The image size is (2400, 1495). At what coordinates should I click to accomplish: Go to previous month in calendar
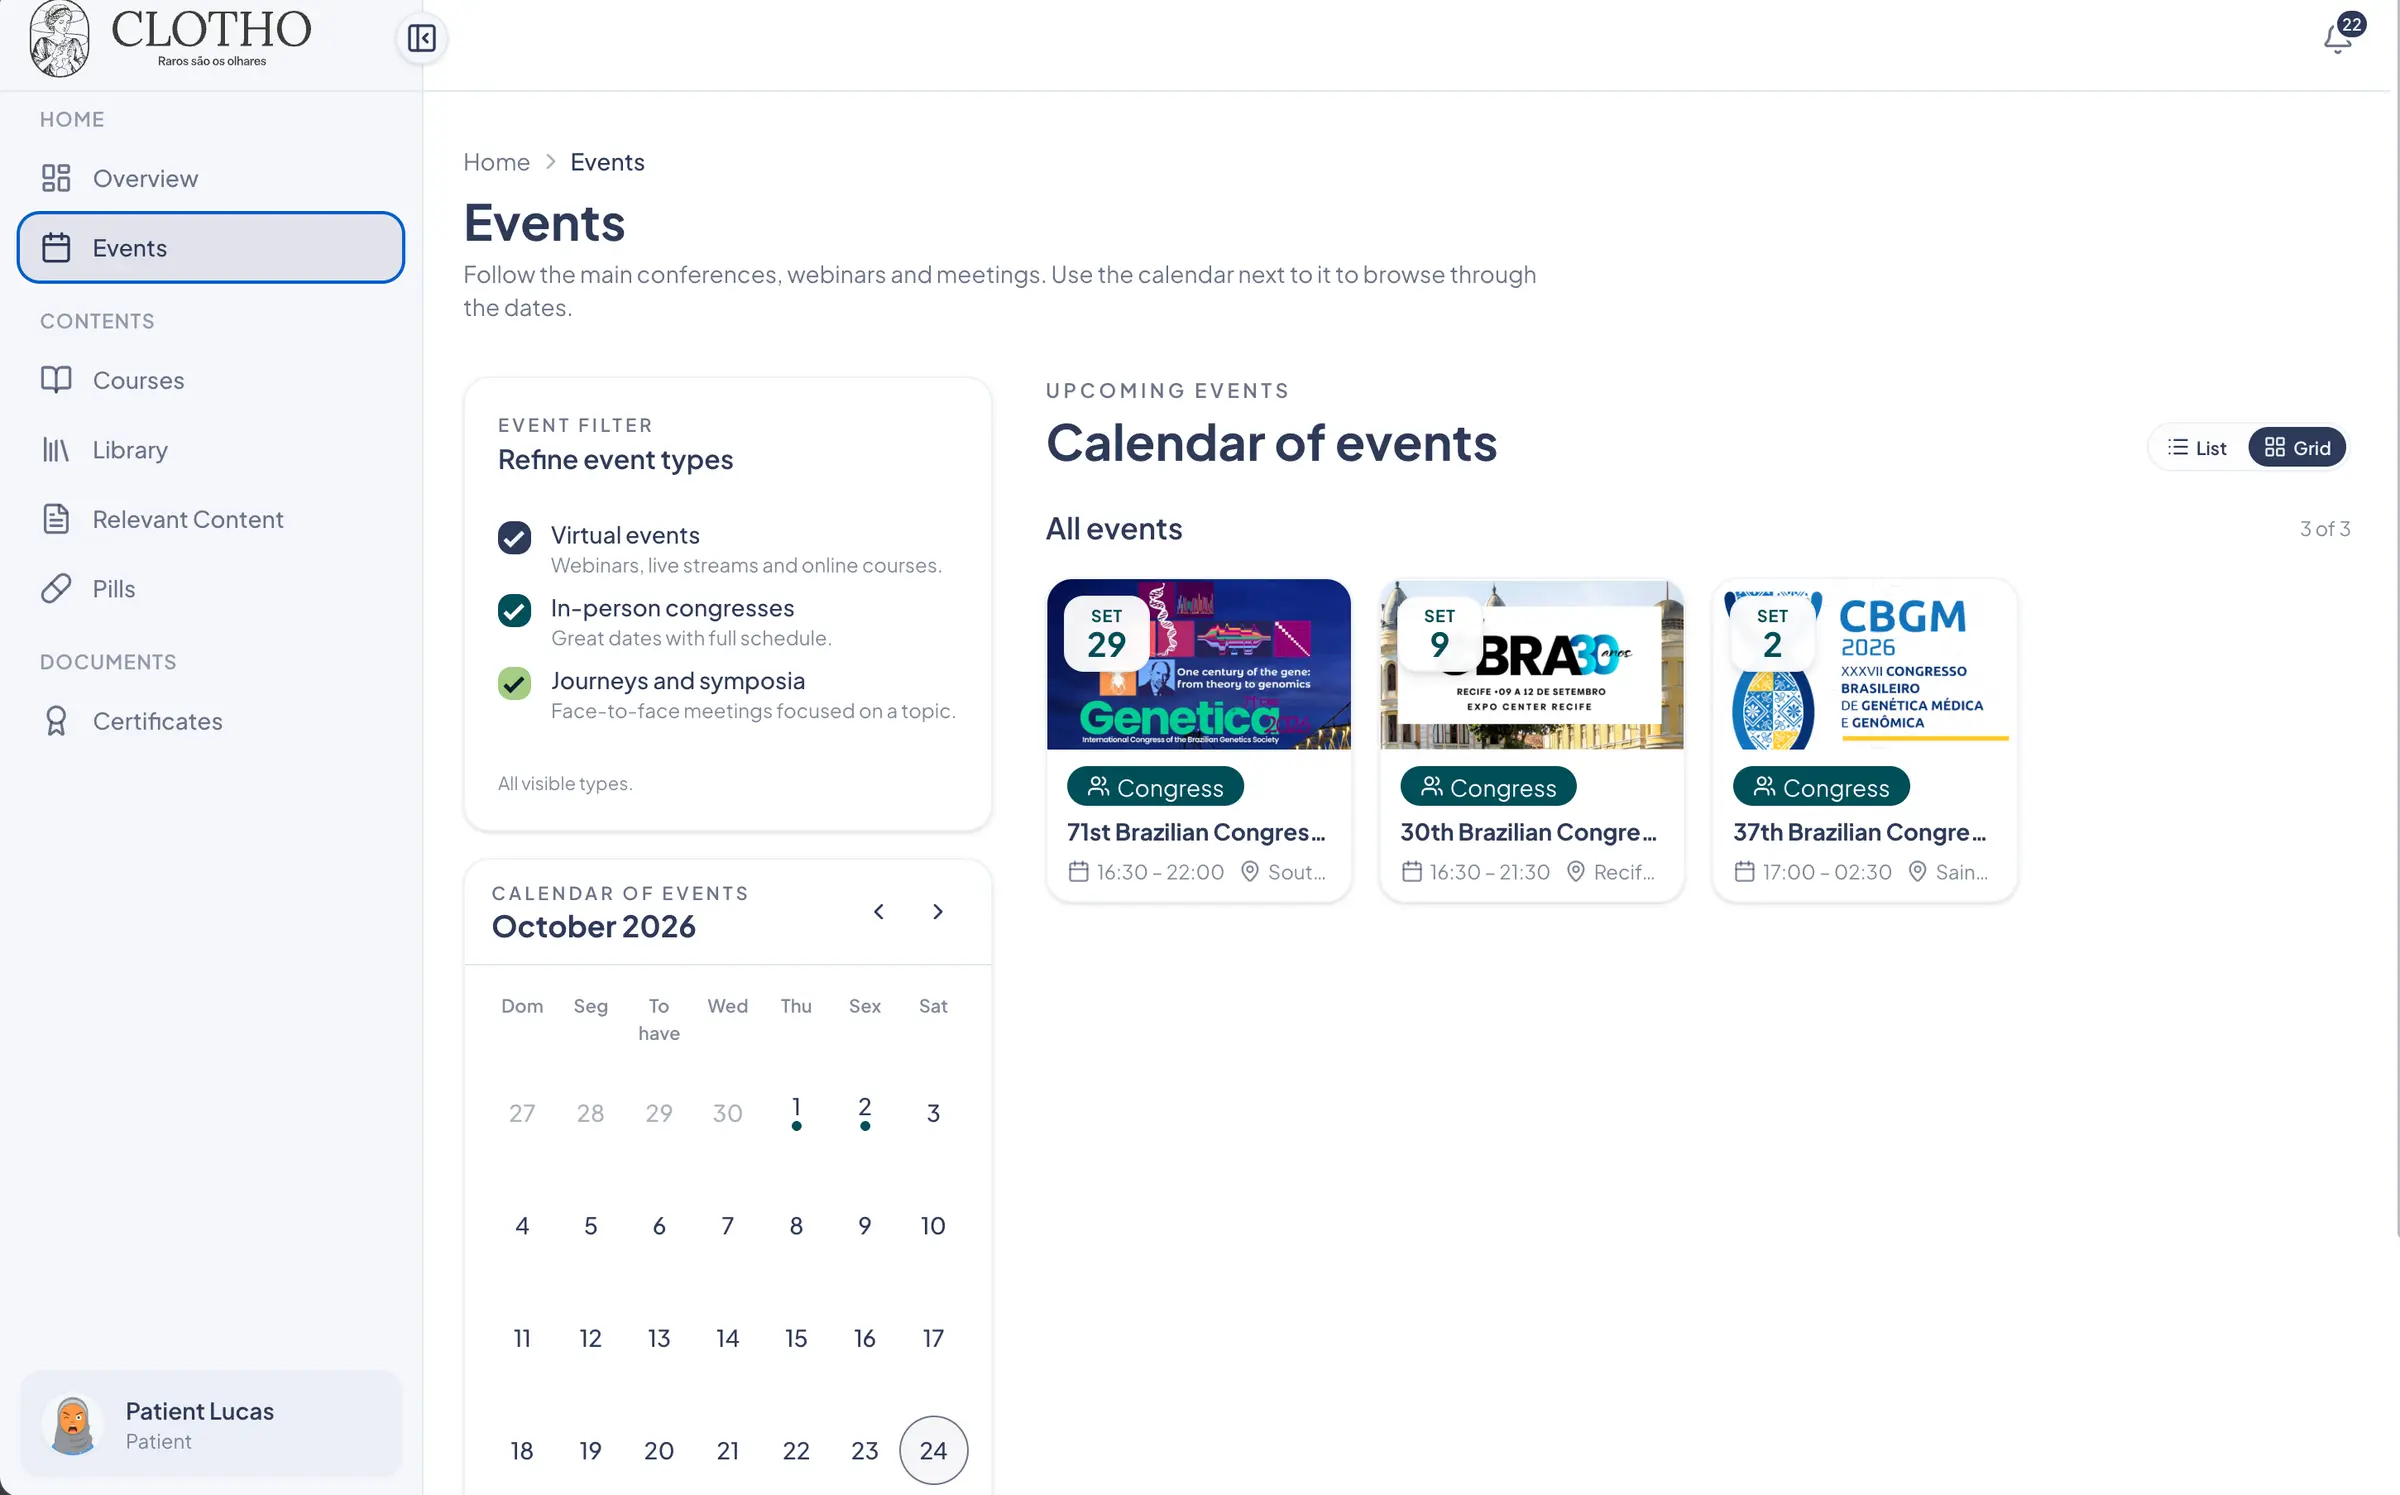tap(878, 911)
